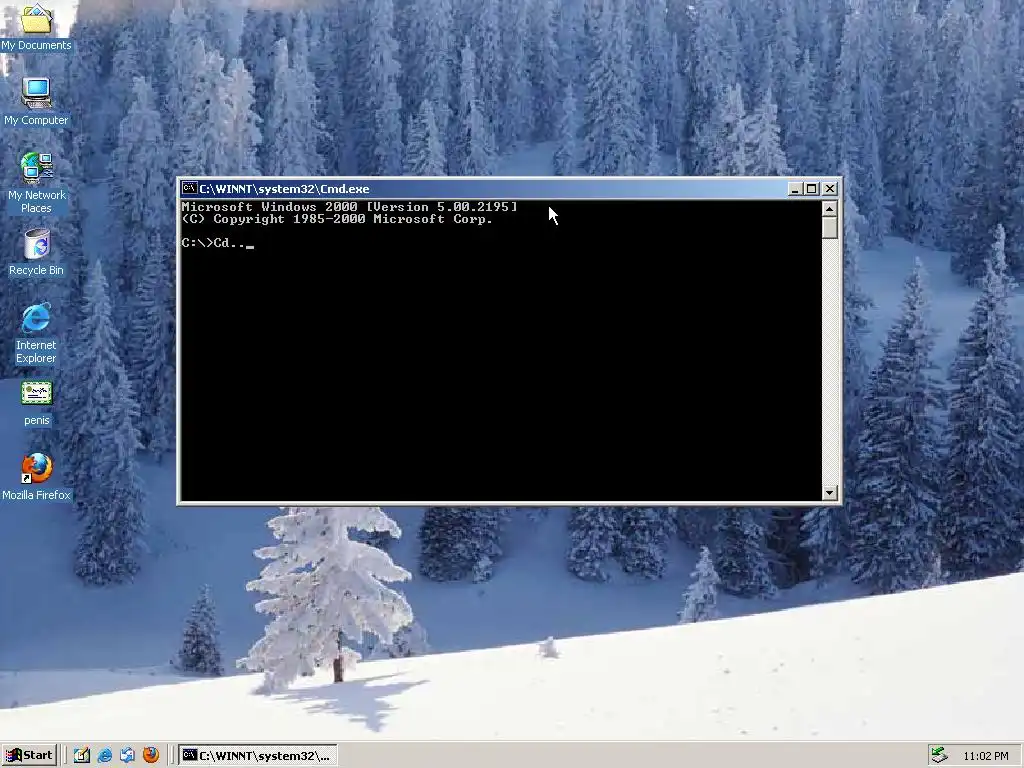Launch Outlook Express from quick launch

point(127,756)
